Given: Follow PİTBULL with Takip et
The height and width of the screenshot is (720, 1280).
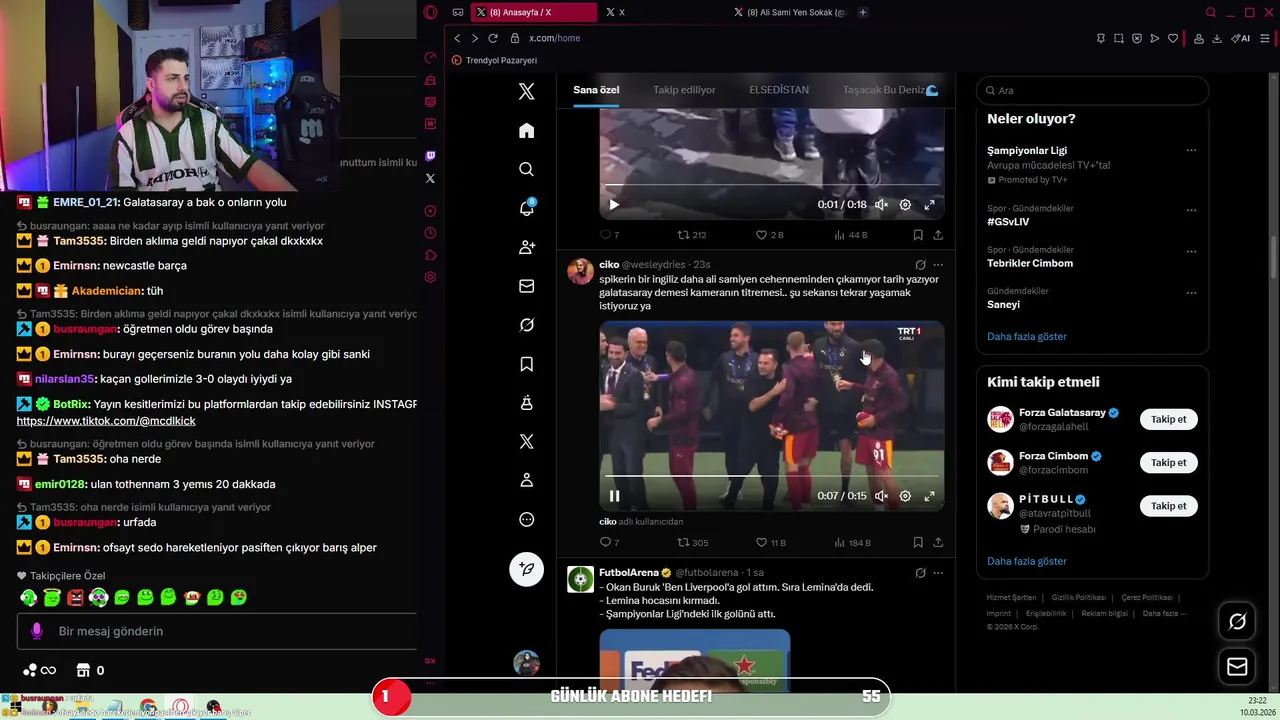Looking at the screenshot, I should click(1168, 505).
